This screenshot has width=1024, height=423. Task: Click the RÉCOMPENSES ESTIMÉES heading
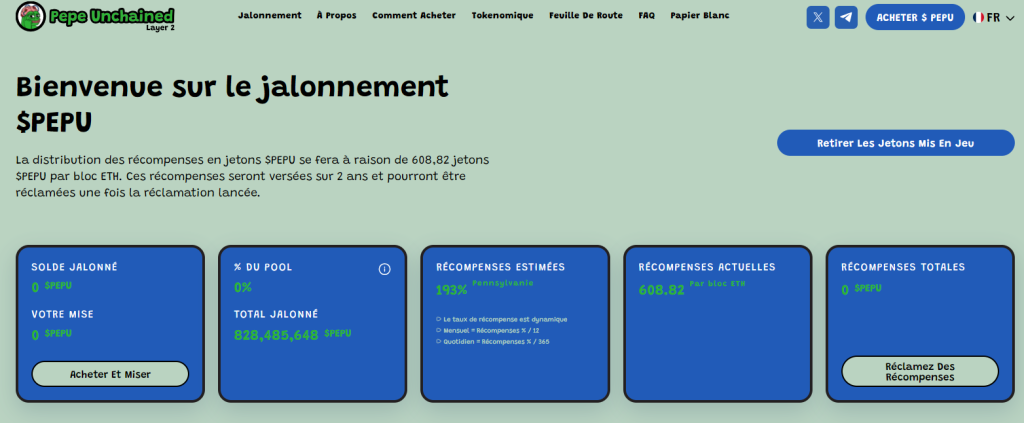[500, 267]
